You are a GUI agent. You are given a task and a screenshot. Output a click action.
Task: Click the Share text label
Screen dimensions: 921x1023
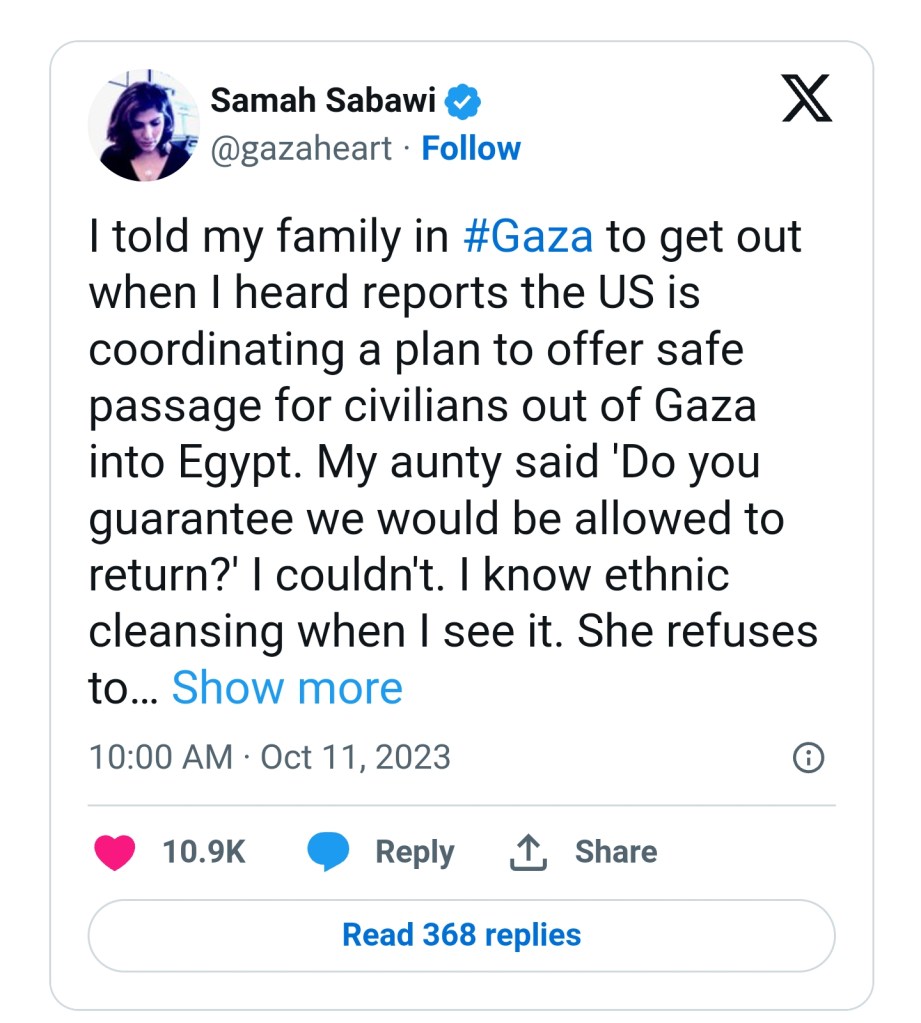tap(616, 852)
